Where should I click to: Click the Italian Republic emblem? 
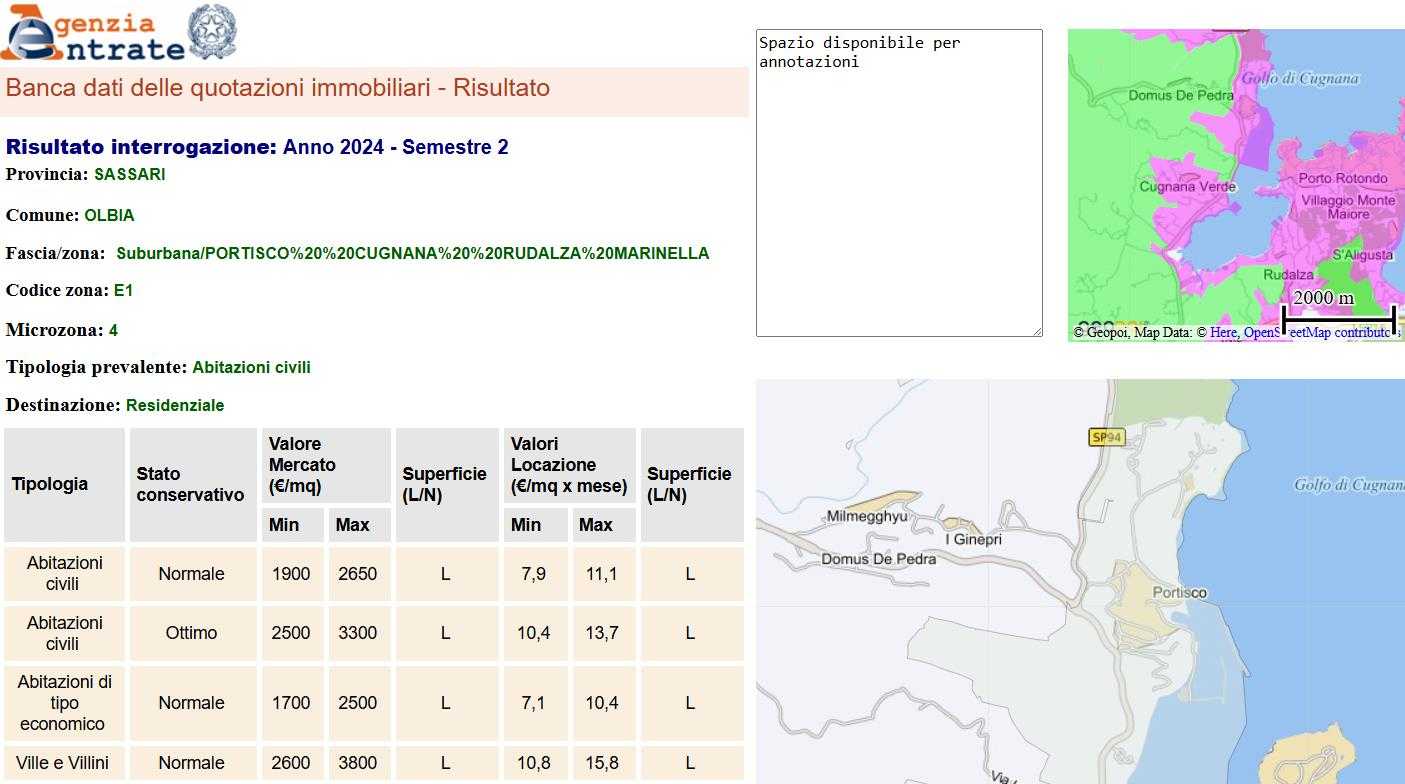(x=212, y=32)
